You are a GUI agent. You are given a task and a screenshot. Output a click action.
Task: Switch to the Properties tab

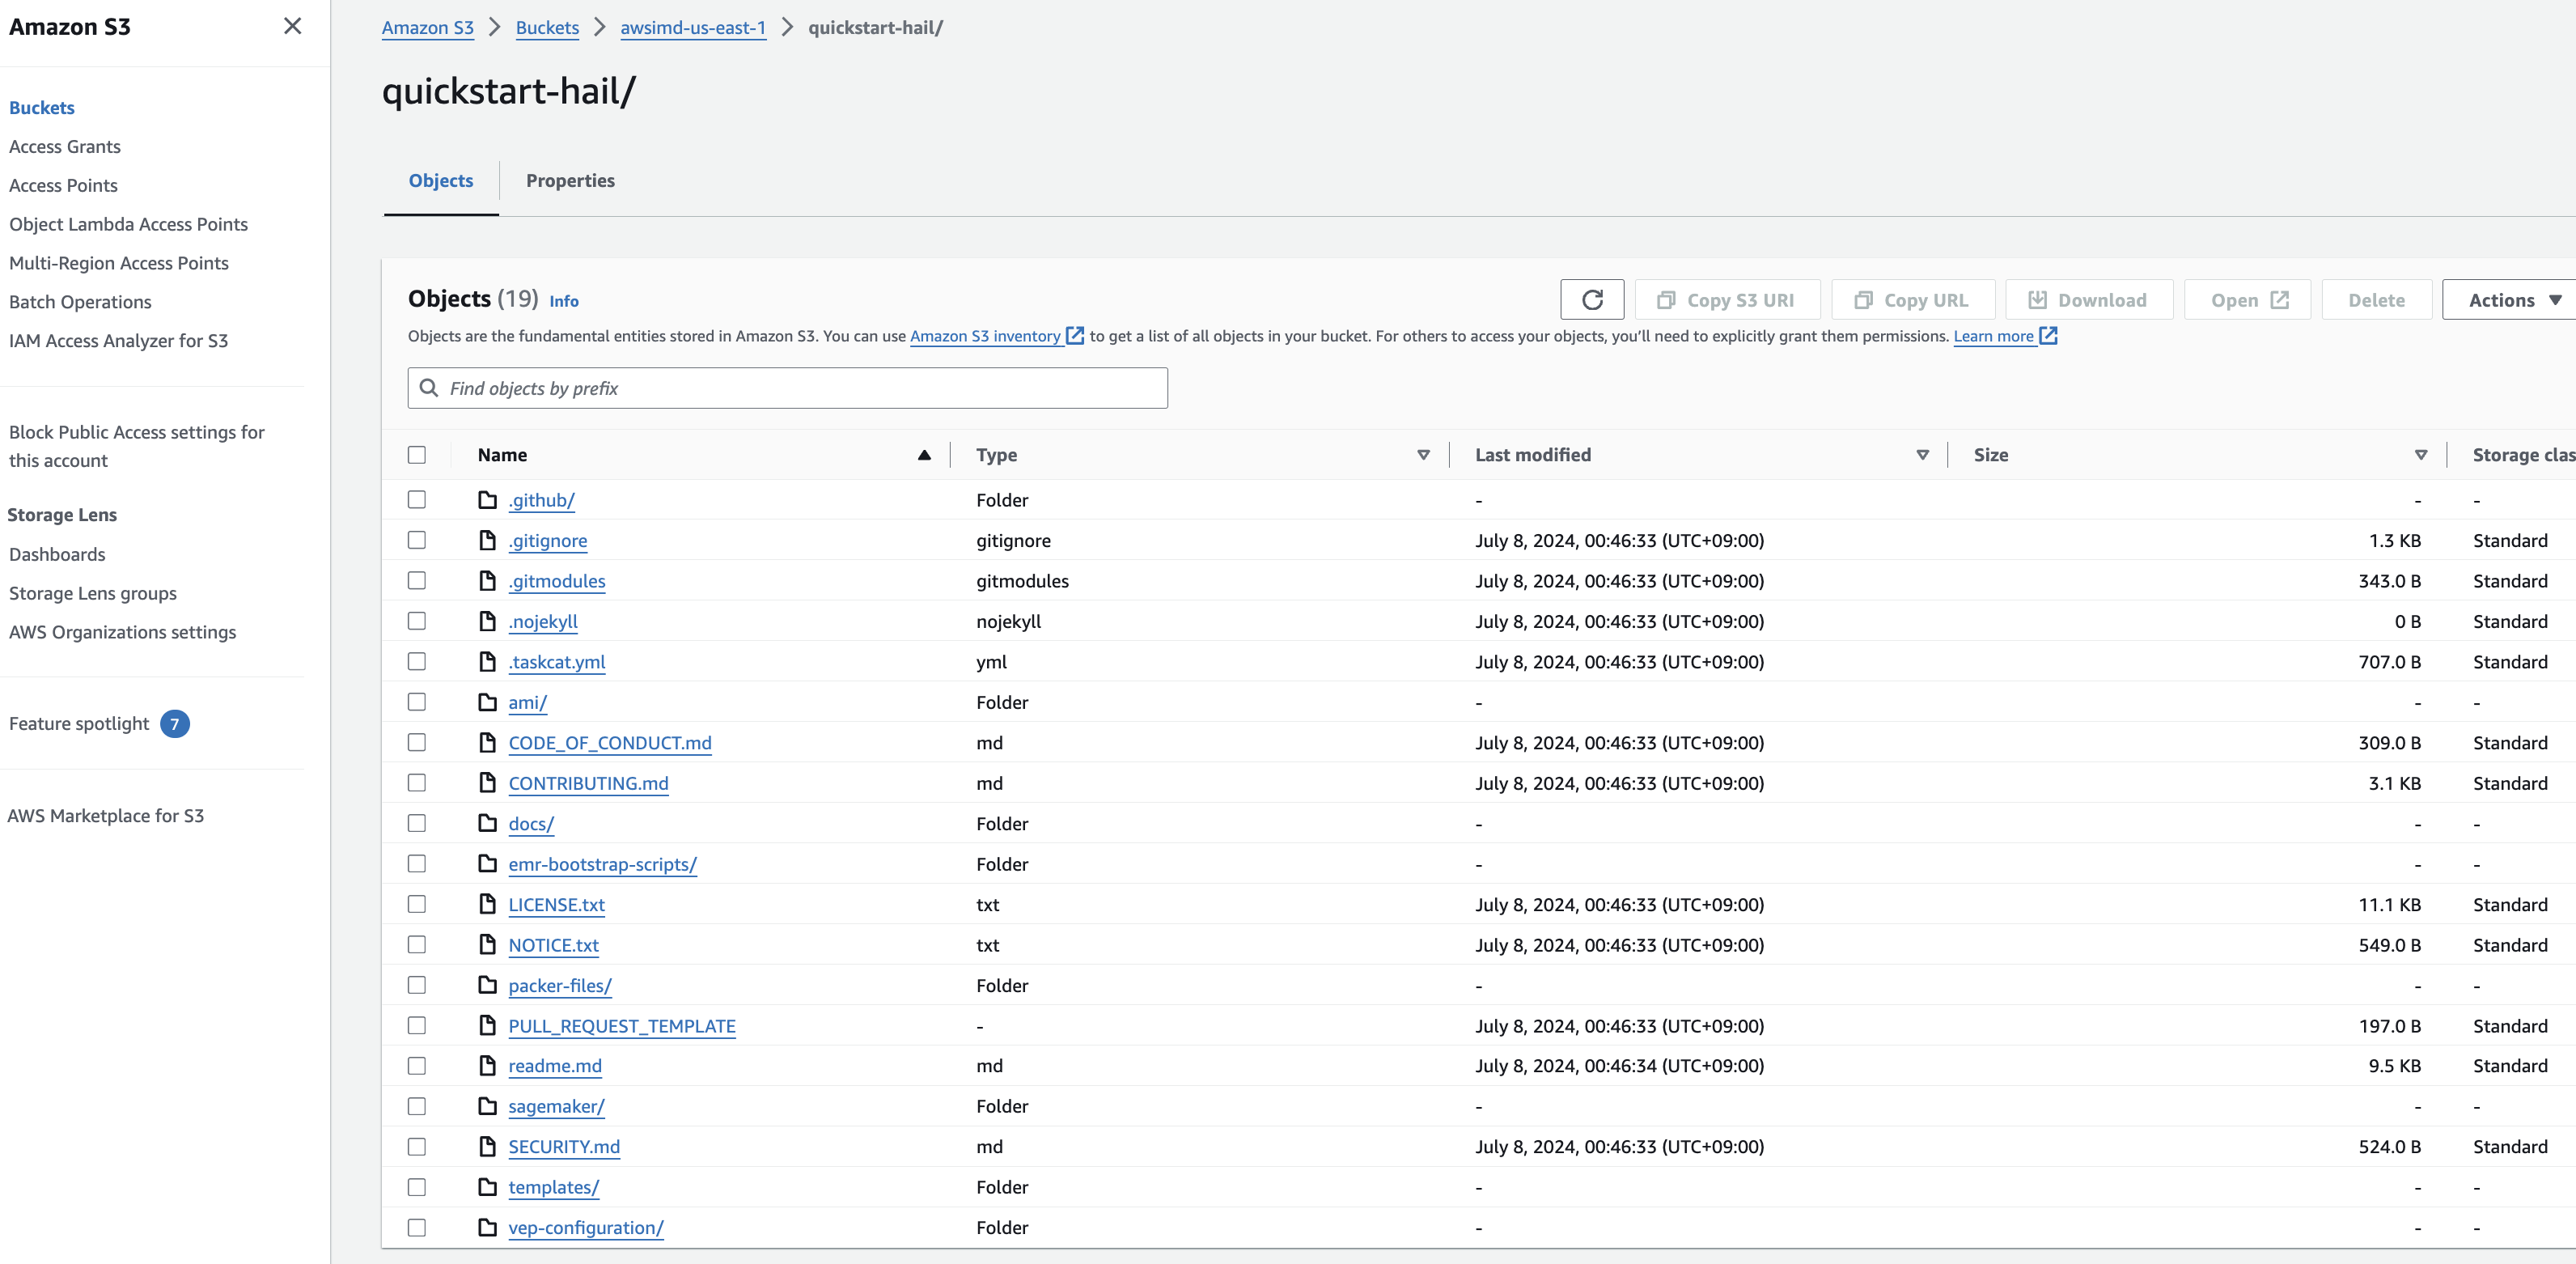[x=570, y=181]
